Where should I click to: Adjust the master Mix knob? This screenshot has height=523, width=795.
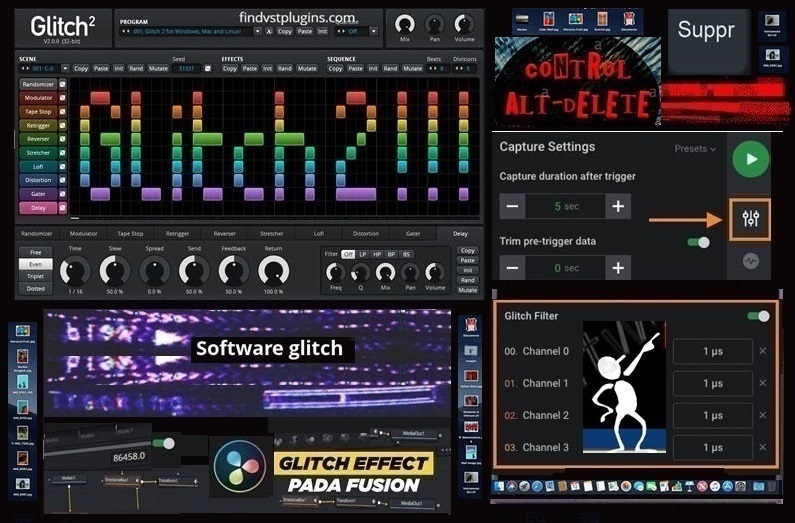tap(405, 24)
